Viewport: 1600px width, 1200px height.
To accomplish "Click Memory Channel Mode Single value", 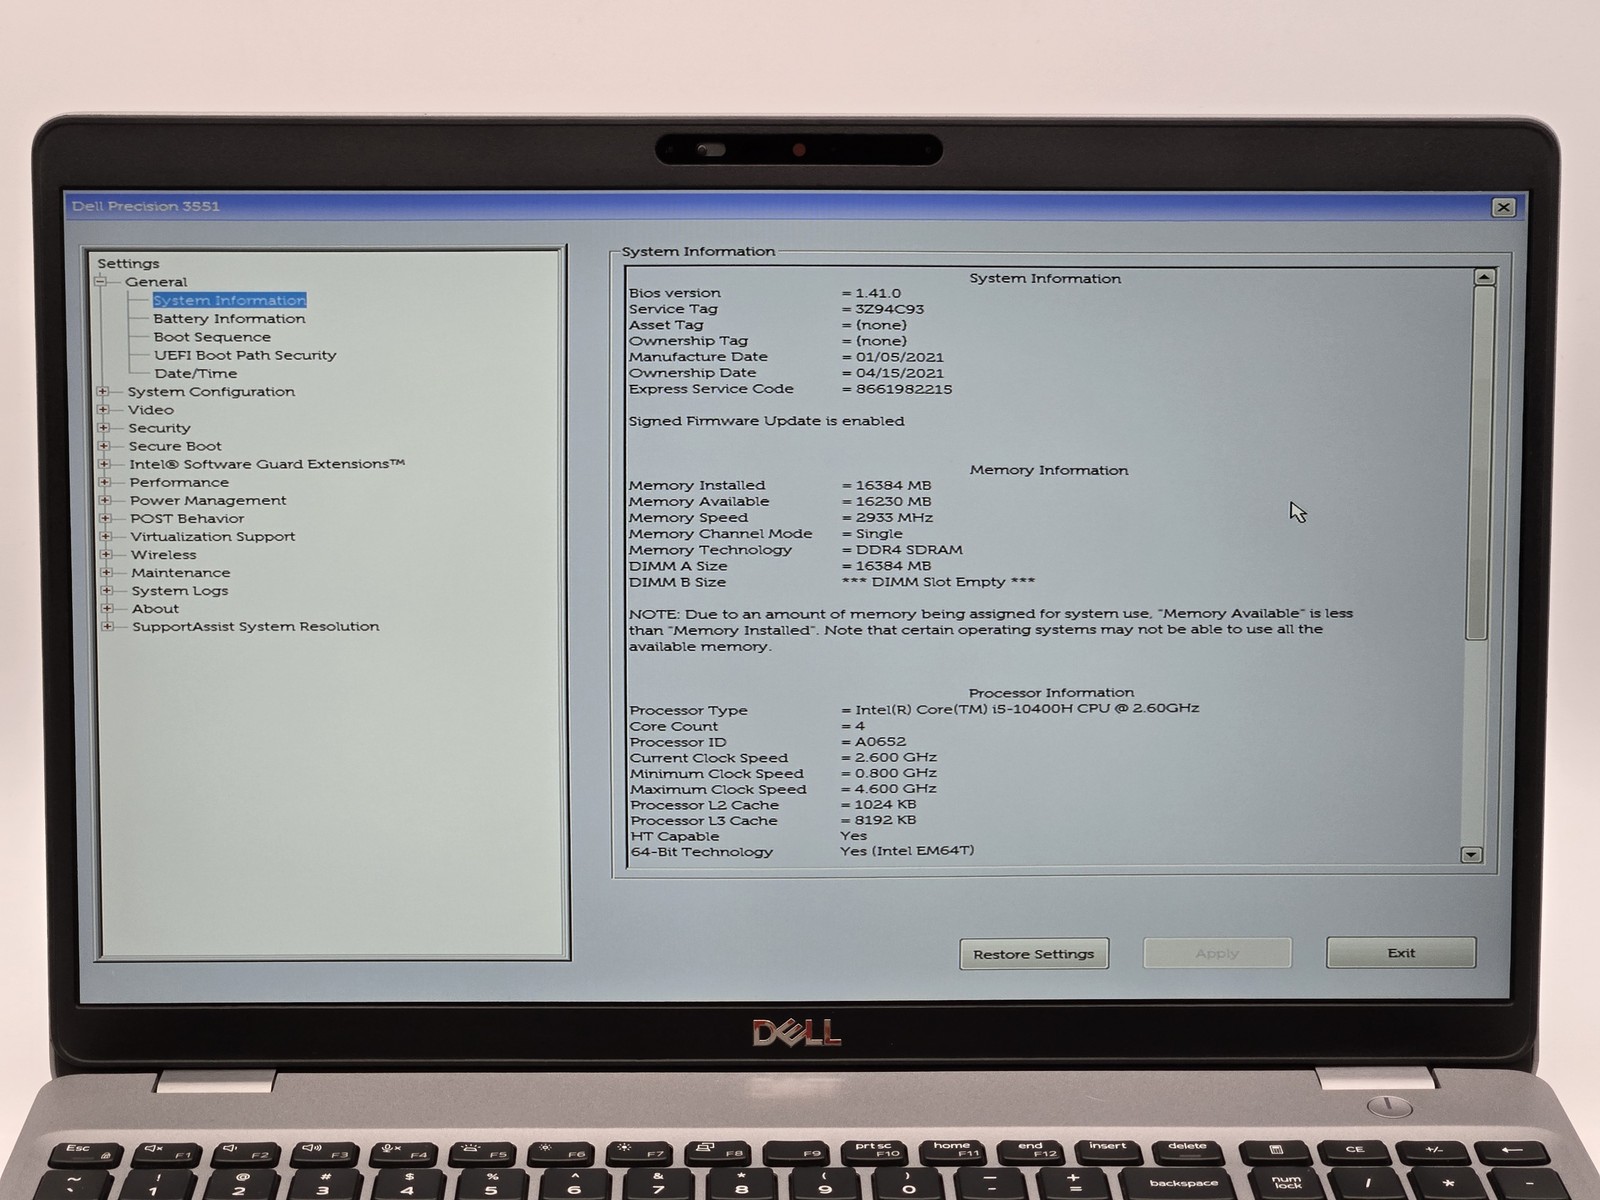I will click(879, 533).
